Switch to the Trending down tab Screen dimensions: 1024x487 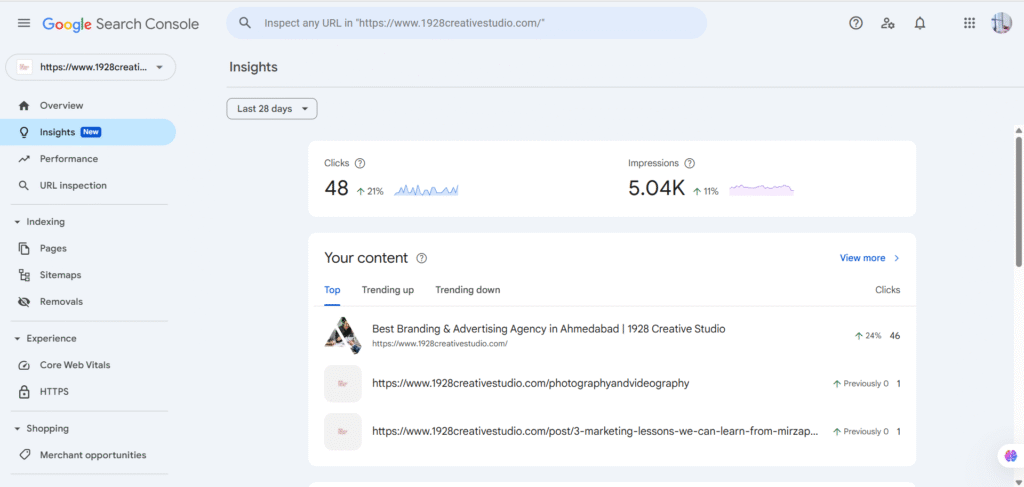468,290
